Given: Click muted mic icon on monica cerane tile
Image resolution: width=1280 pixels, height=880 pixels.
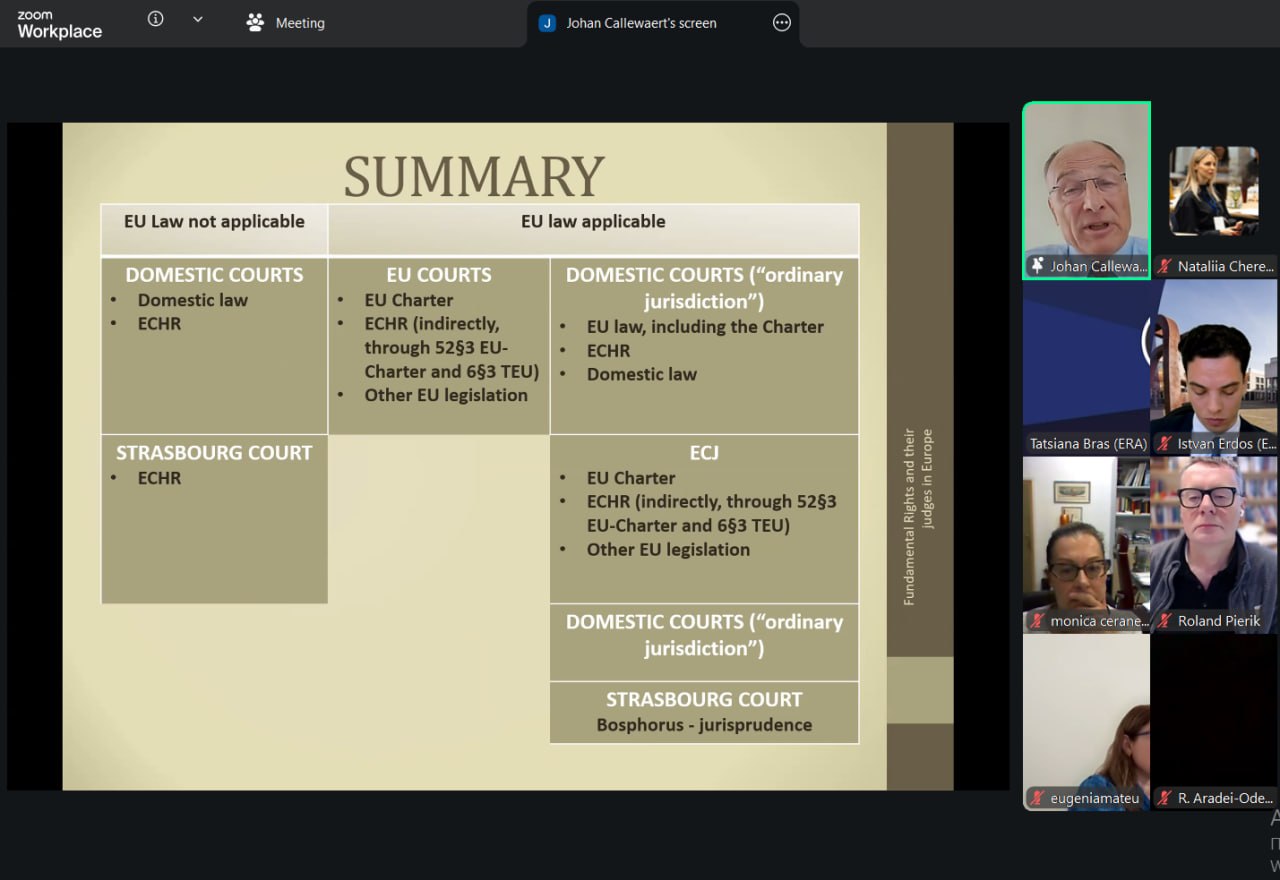Looking at the screenshot, I should [x=1037, y=621].
